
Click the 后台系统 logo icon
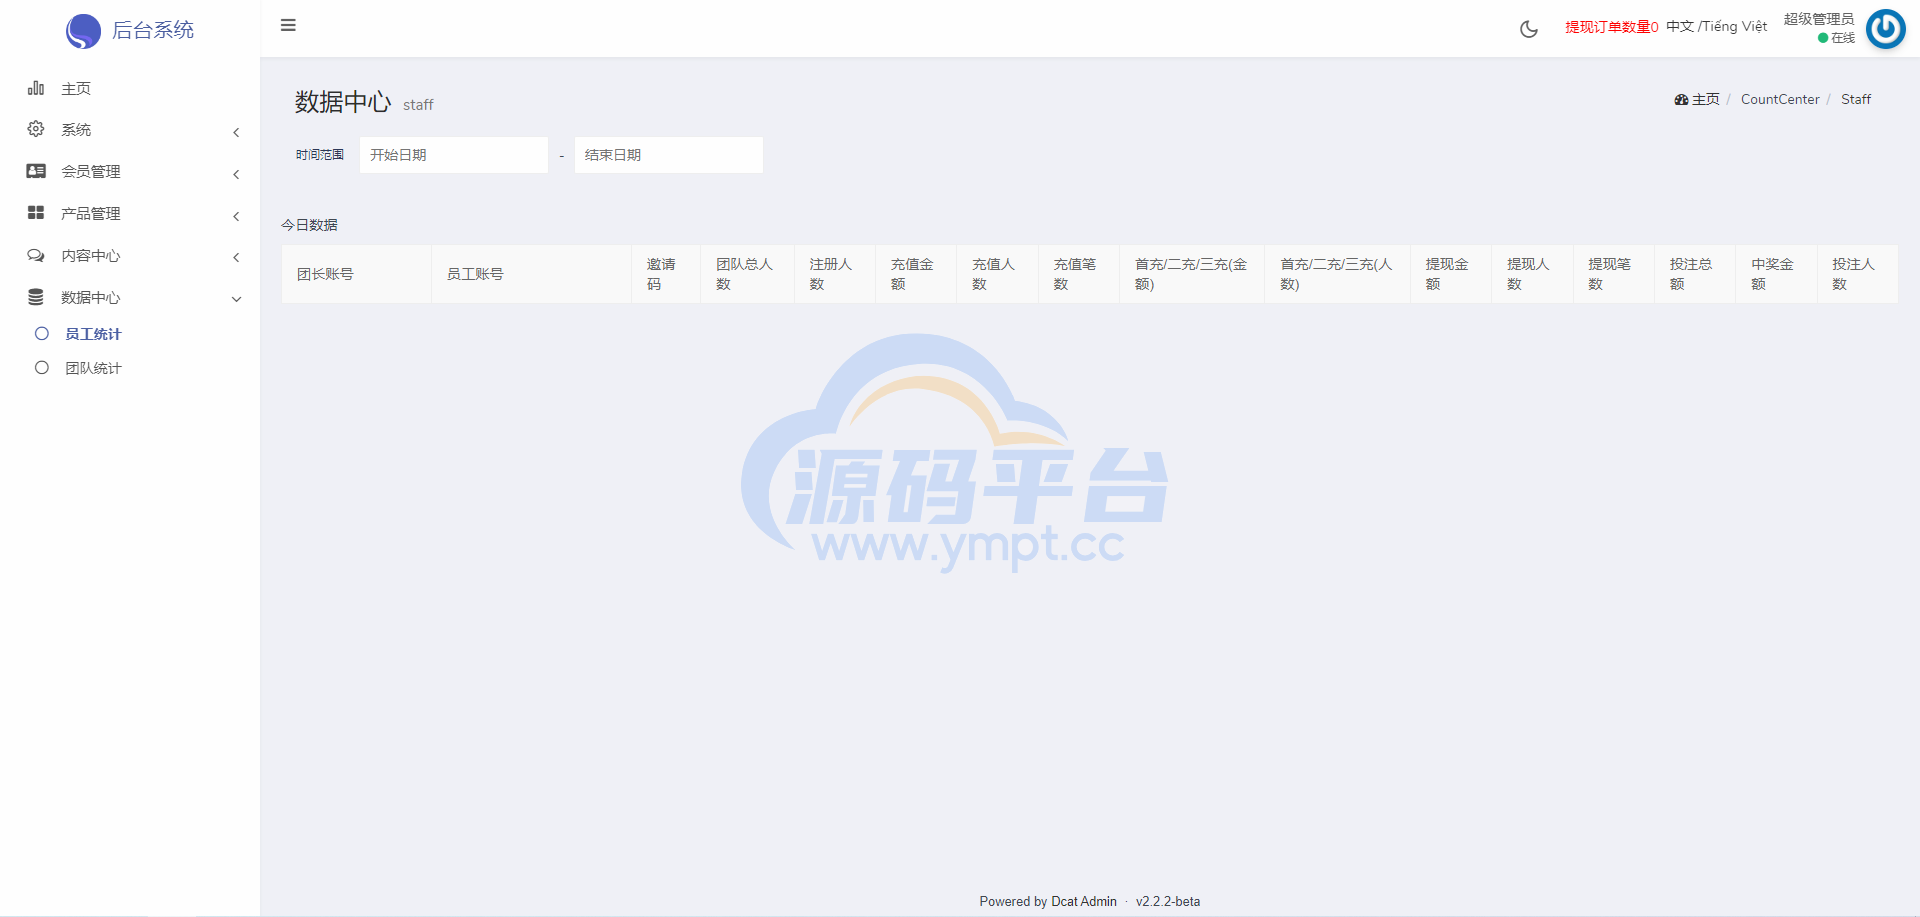83,31
